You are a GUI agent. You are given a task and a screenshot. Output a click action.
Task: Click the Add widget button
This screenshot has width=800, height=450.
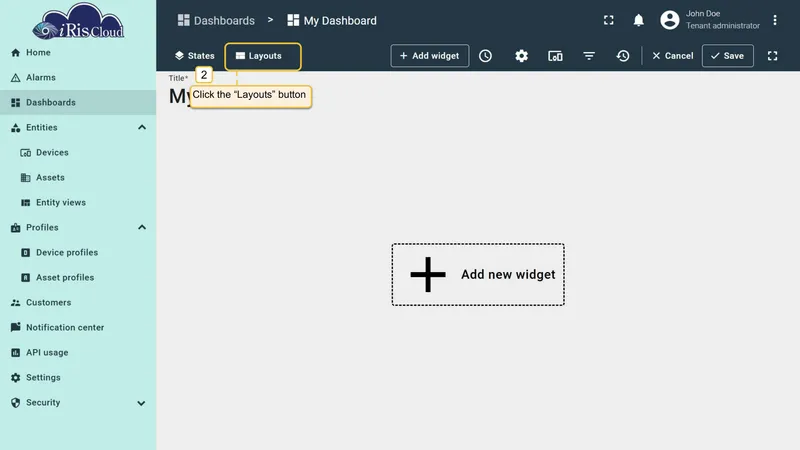(430, 56)
